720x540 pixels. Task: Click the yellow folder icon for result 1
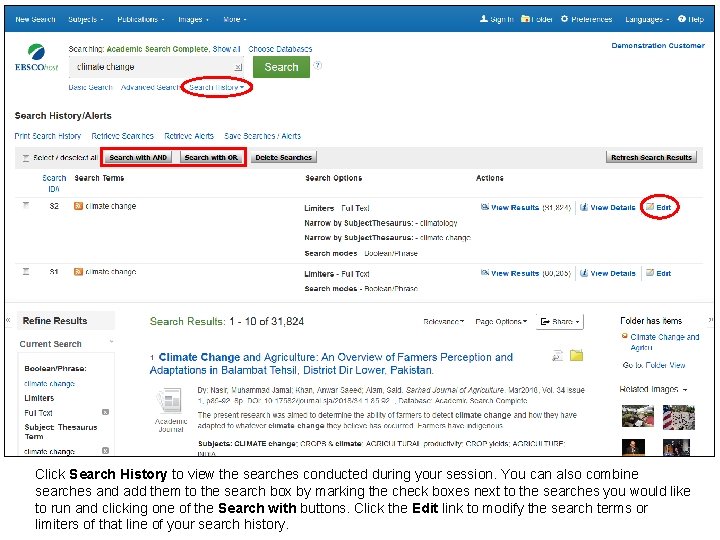tap(576, 355)
